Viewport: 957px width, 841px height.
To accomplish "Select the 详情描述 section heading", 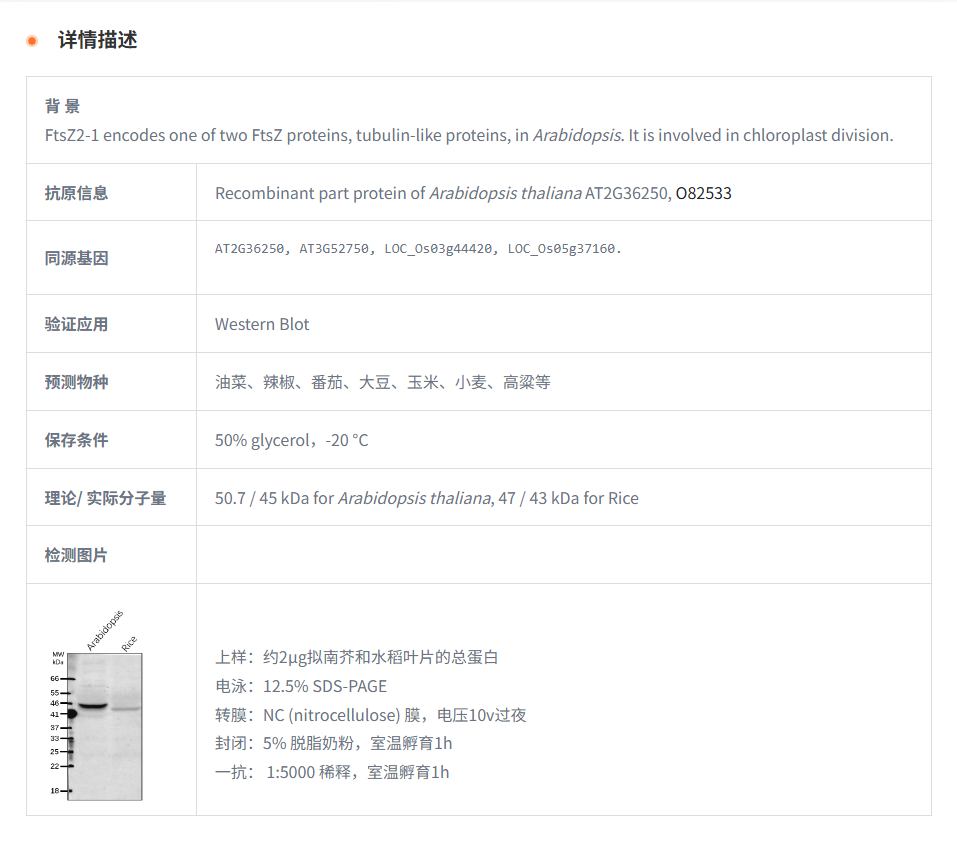I will (97, 40).
